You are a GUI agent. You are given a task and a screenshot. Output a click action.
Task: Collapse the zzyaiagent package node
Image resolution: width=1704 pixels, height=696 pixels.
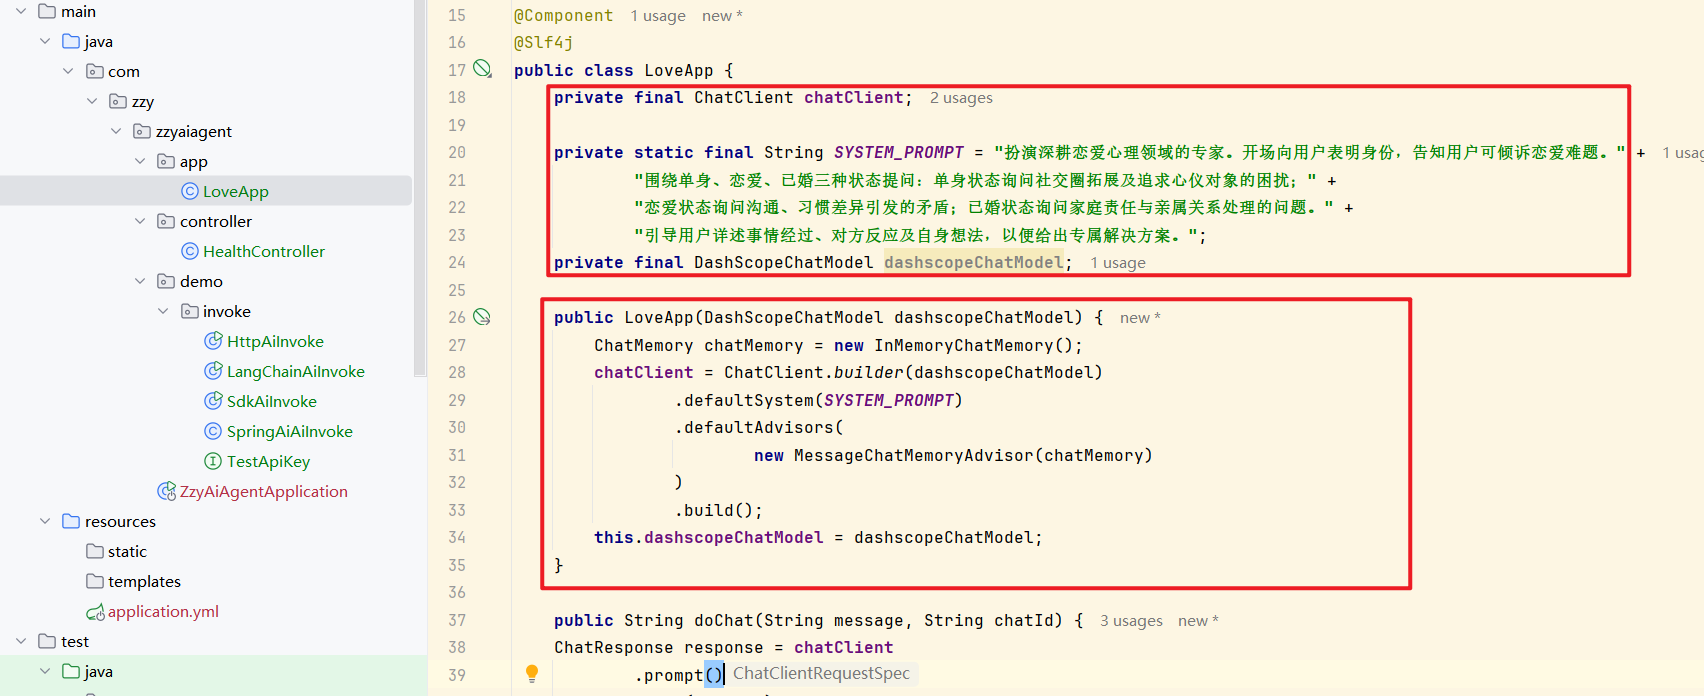[116, 131]
